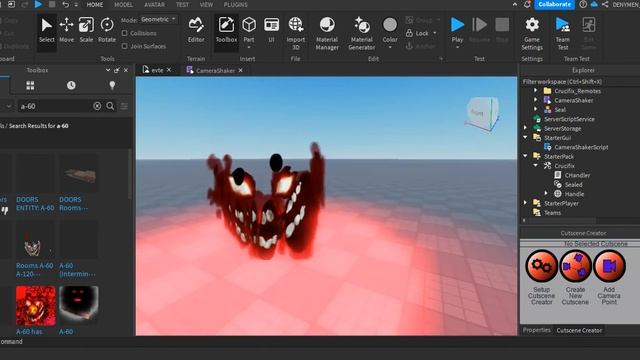Image resolution: width=640 pixels, height=360 pixels.
Task: Open the VIEW ribbon tab
Action: click(206, 4)
